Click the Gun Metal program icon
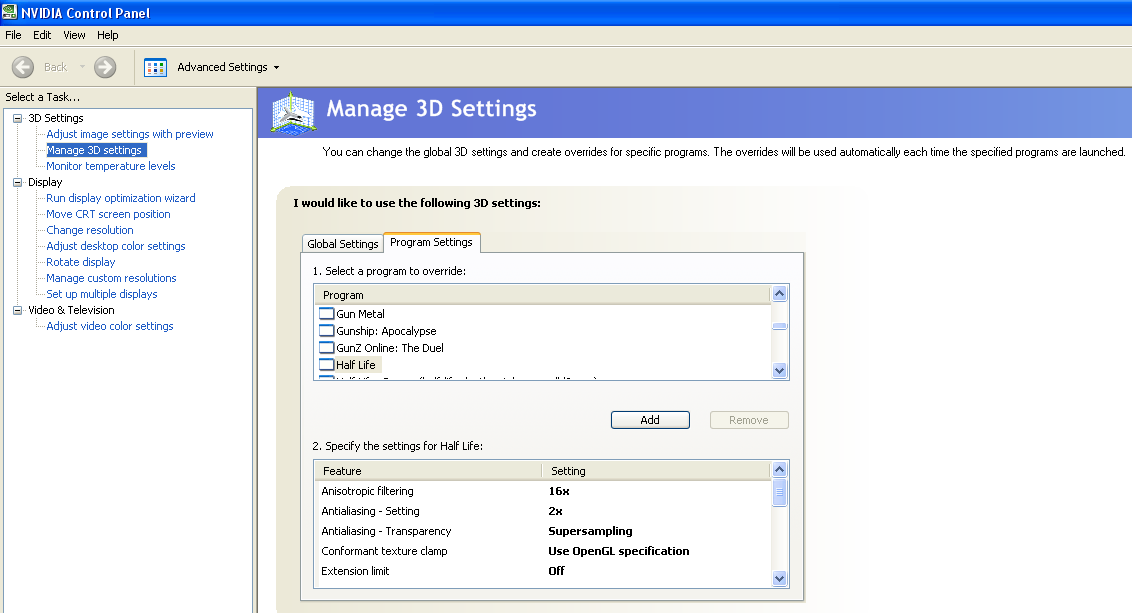This screenshot has height=613, width=1132. pos(326,314)
